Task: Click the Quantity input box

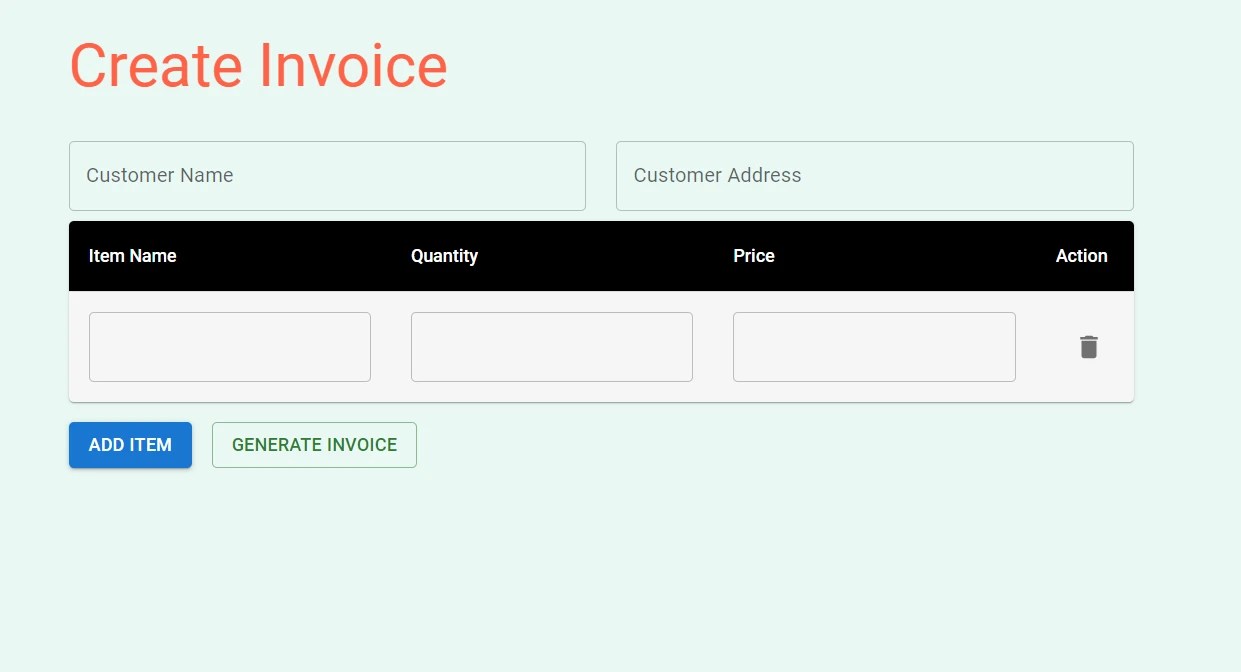Action: 552,347
